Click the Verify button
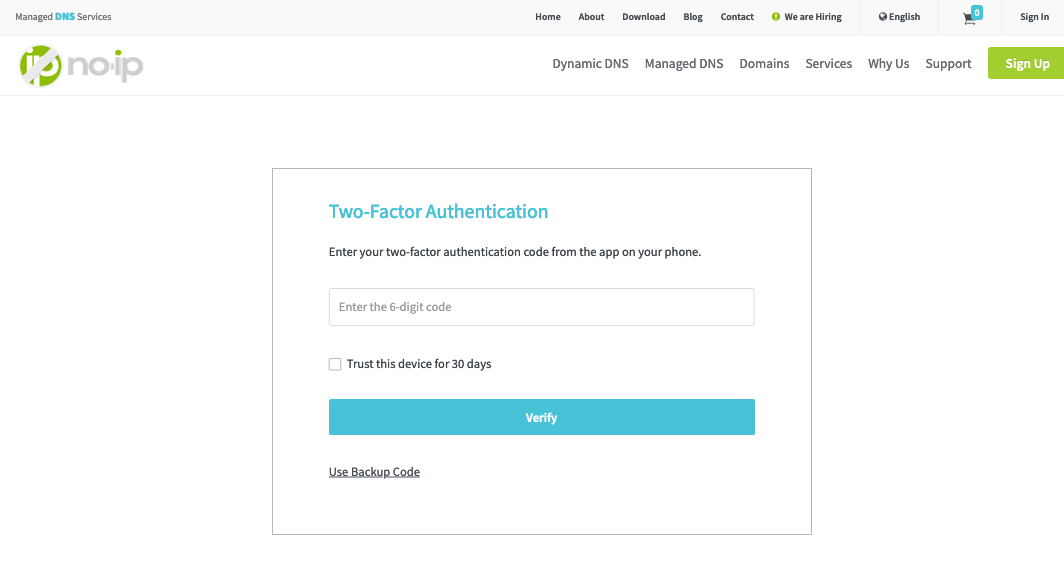This screenshot has width=1064, height=587. click(x=541, y=417)
